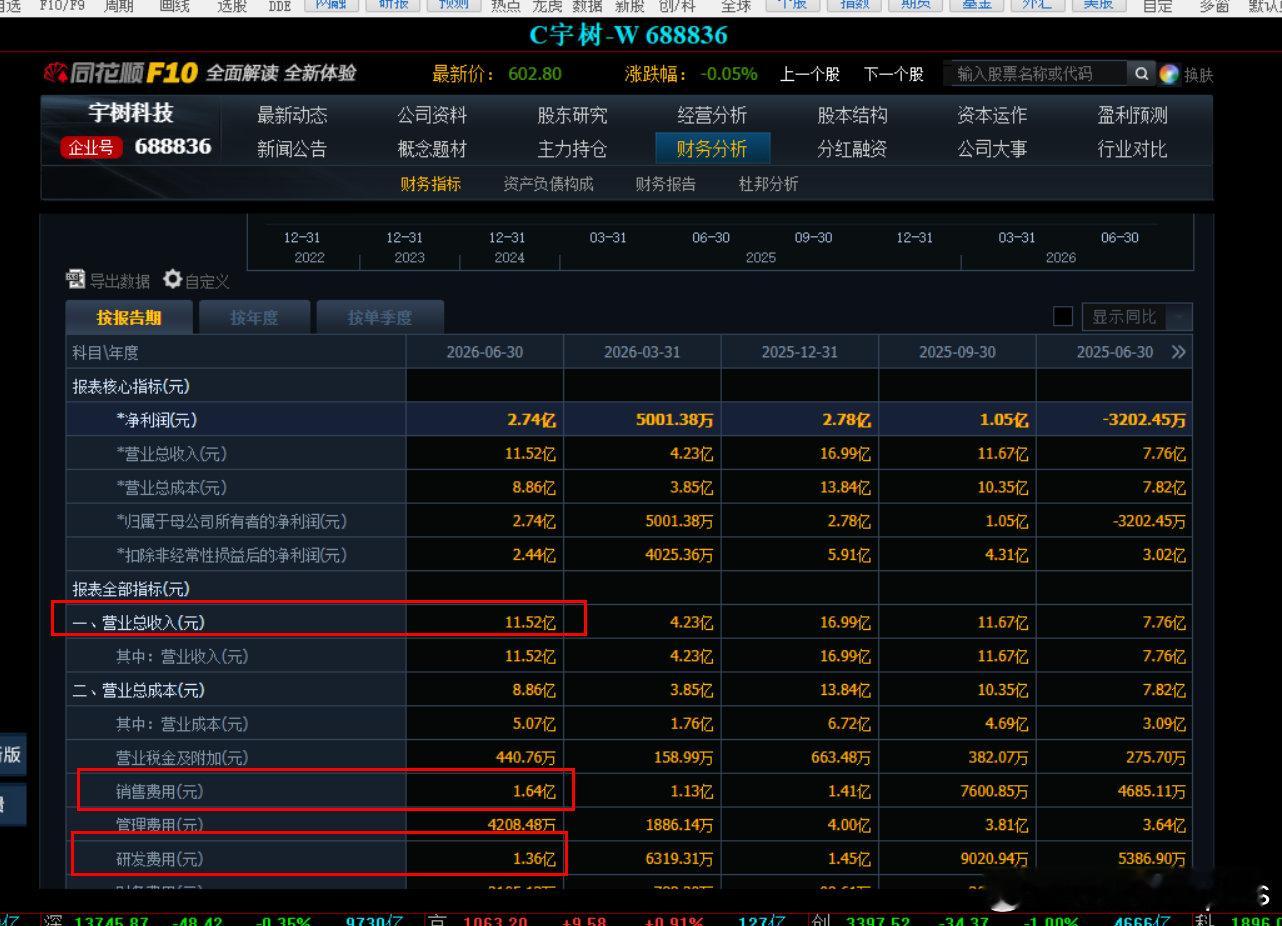Click the 2025-06-30 column header
The height and width of the screenshot is (926, 1282).
click(x=1115, y=352)
